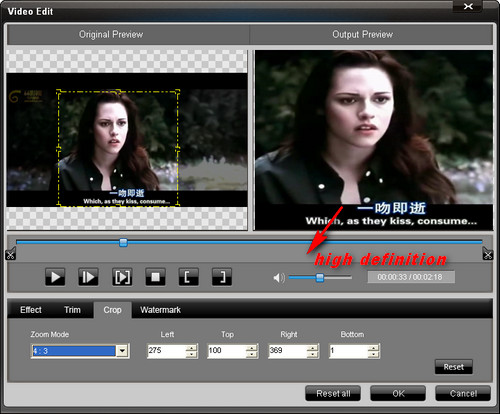Click the 00:00:33 / 00:02:18 time display
This screenshot has height=414, width=500.
click(411, 277)
